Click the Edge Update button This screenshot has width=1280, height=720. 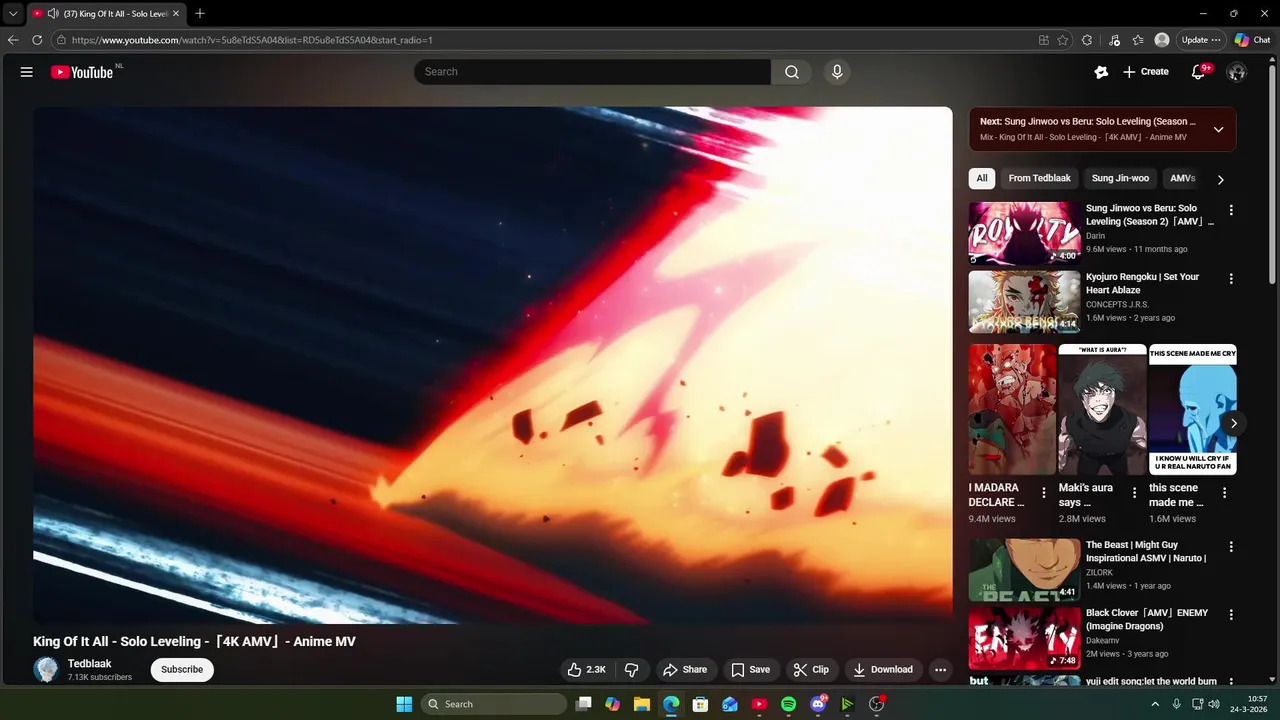pyautogui.click(x=1200, y=40)
